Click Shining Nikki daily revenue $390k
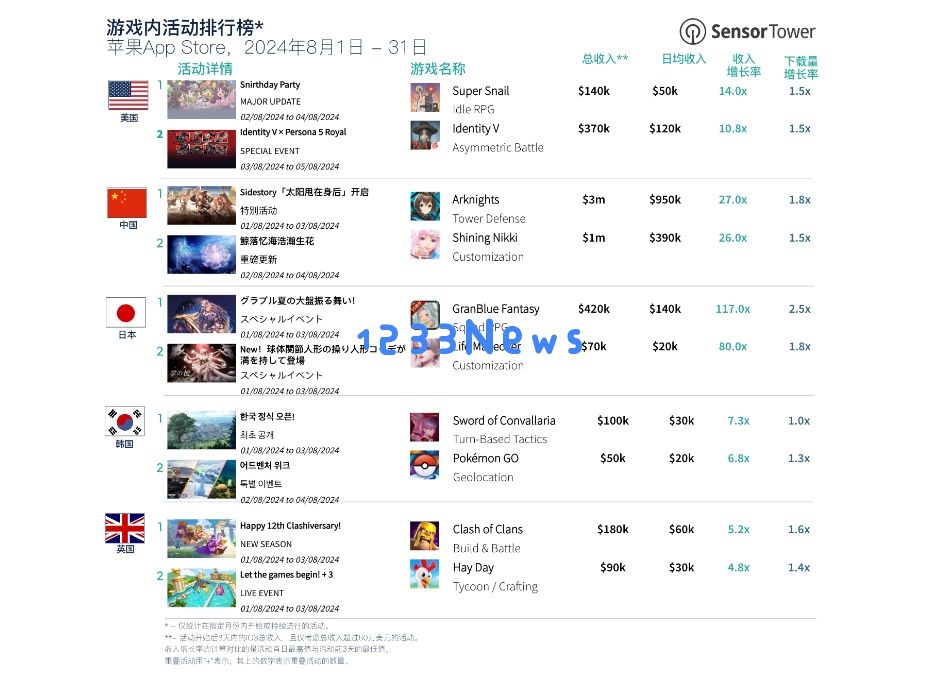The height and width of the screenshot is (675, 939). pos(665,238)
